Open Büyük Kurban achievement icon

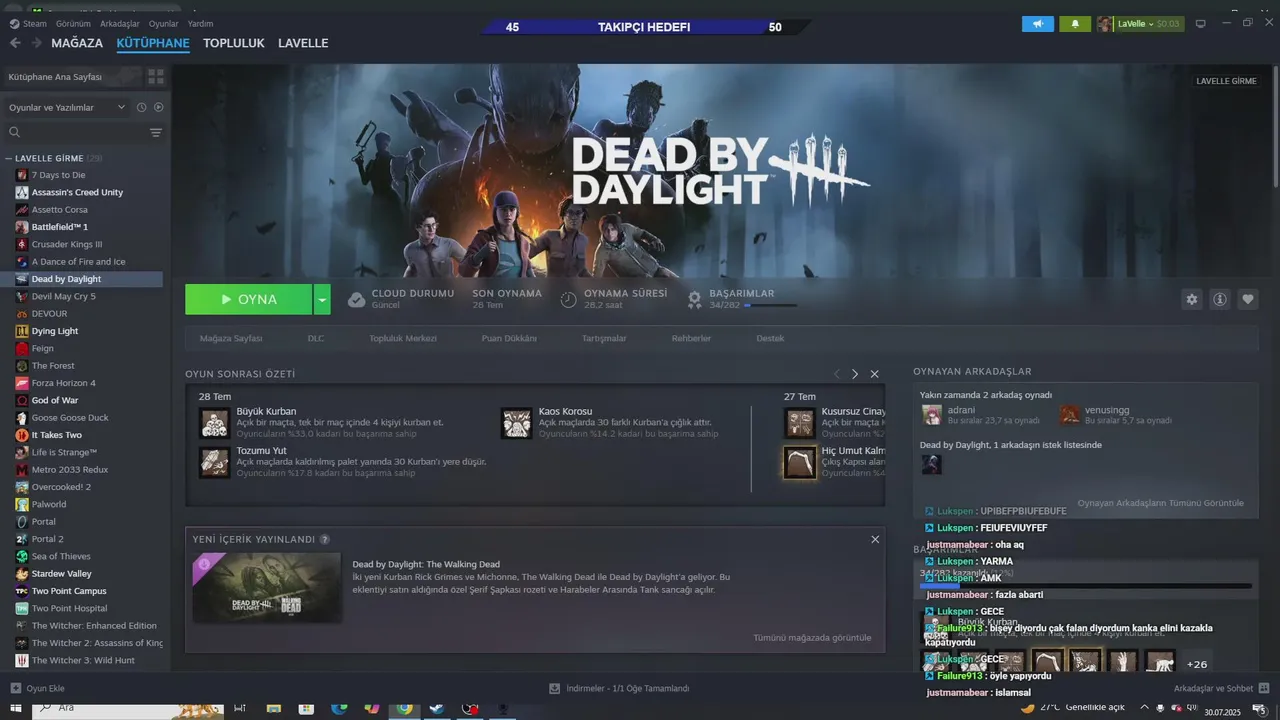coord(215,423)
